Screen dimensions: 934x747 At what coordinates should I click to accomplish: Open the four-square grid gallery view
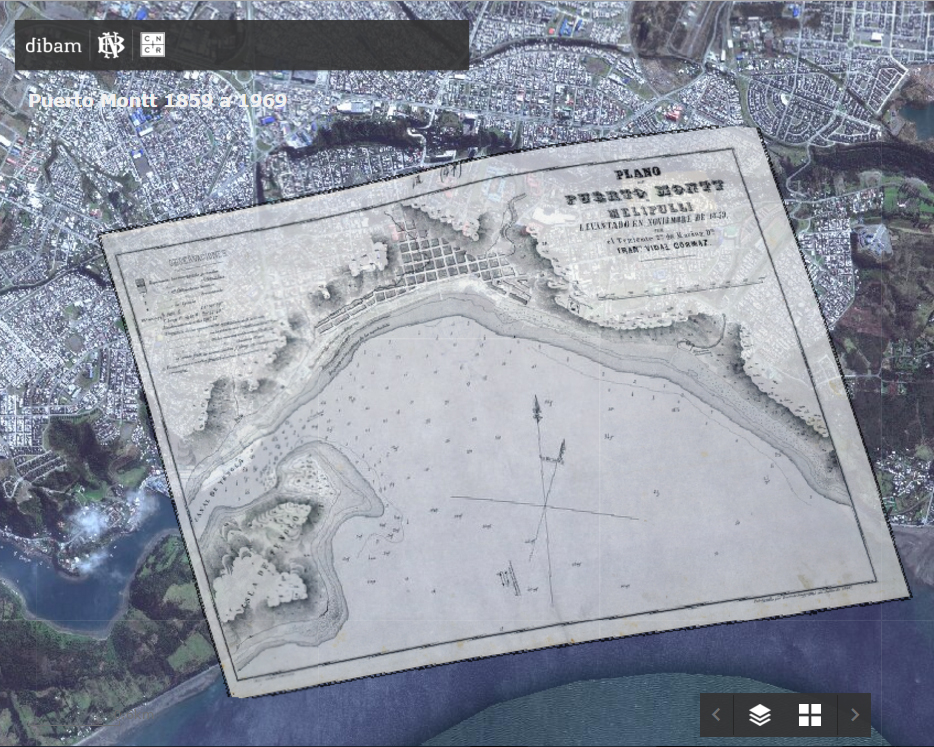(x=810, y=715)
